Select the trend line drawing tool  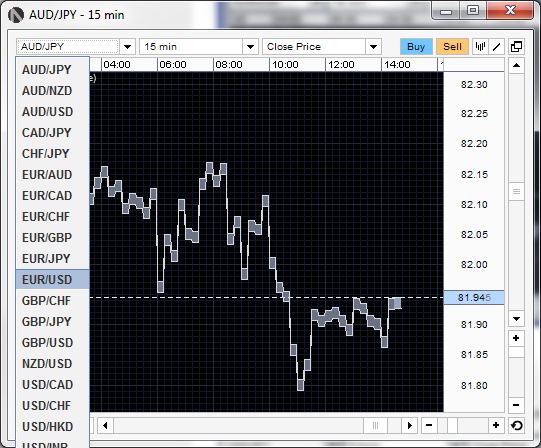point(496,47)
